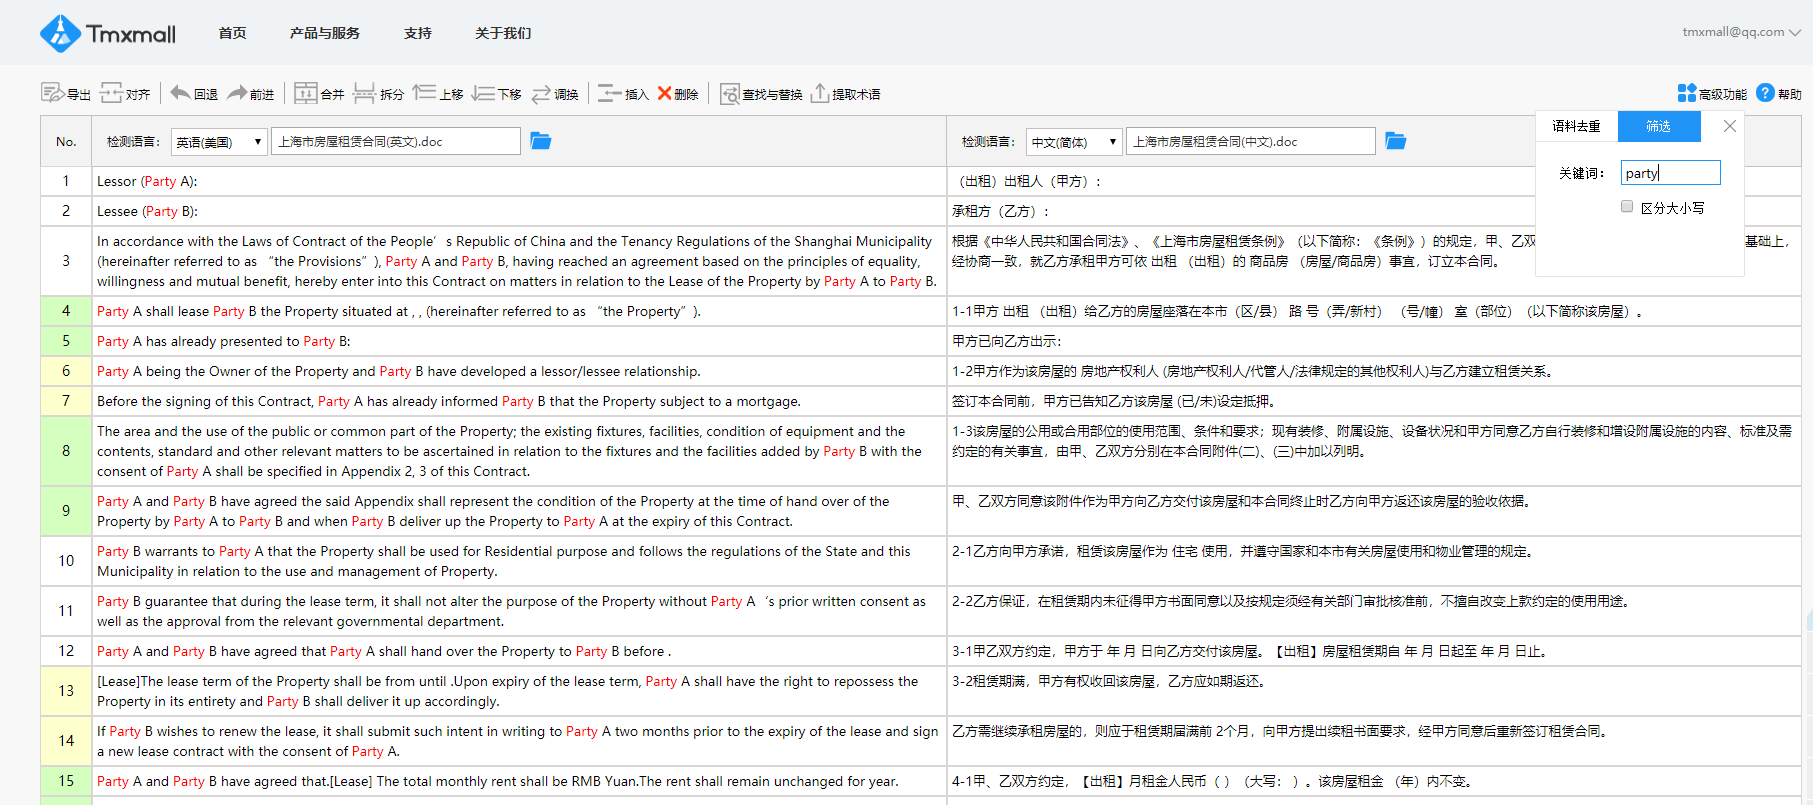
Task: Click the 导出 export icon
Action: (65, 93)
